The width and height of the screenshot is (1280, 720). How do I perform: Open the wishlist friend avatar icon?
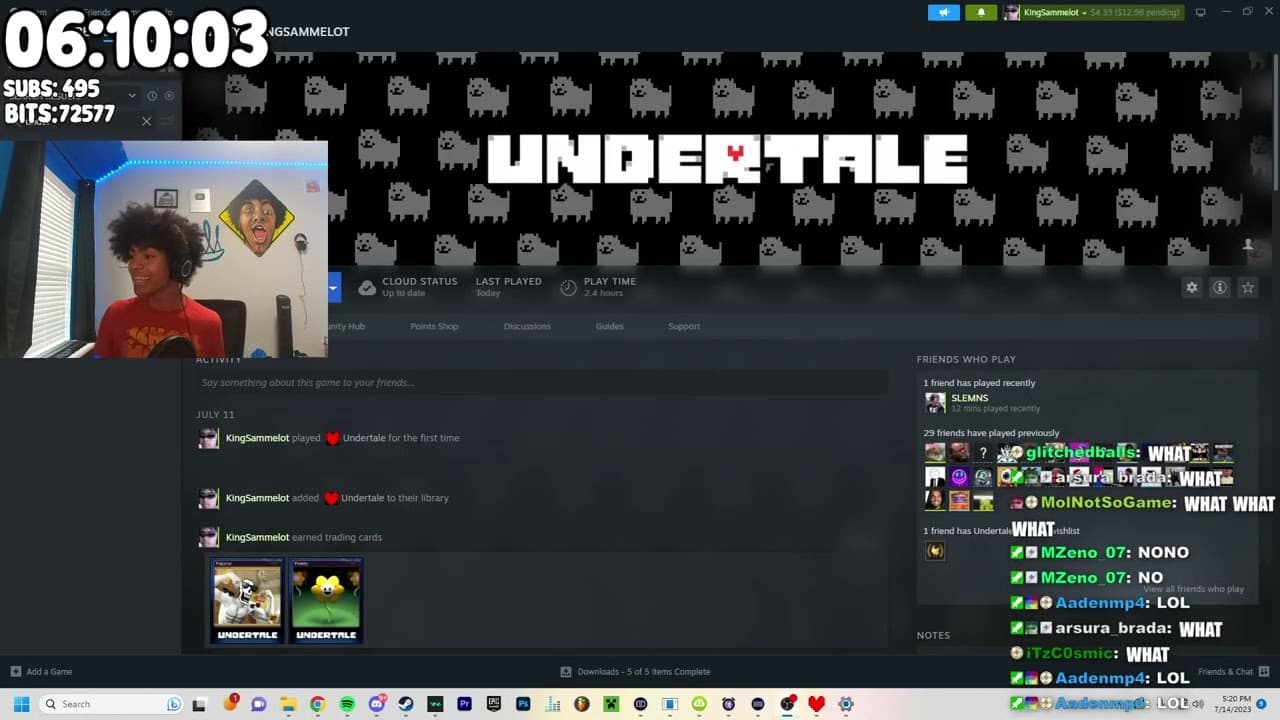tap(935, 550)
